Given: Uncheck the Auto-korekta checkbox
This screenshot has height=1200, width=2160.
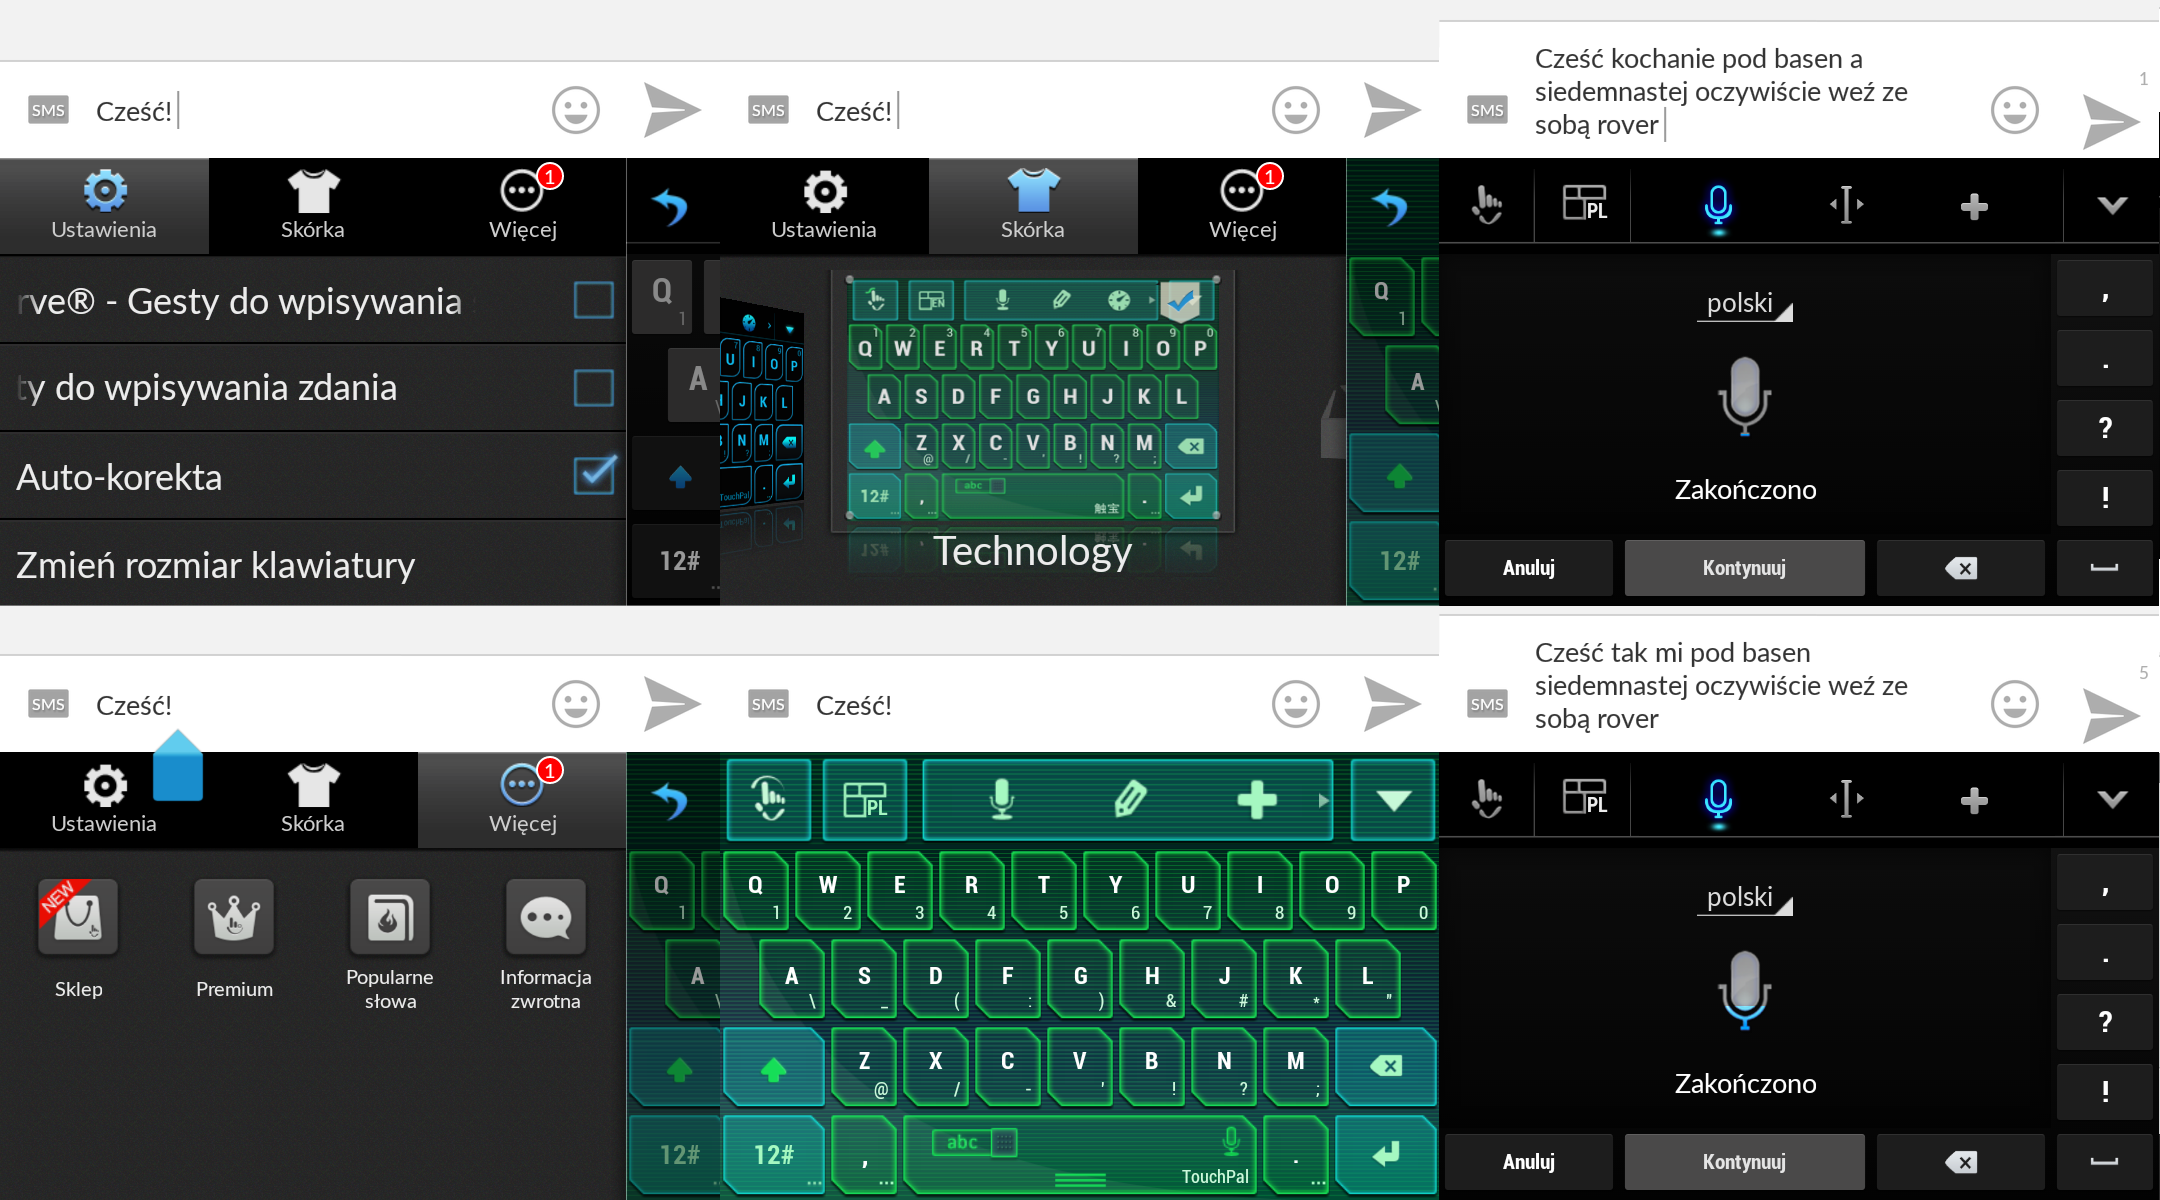Looking at the screenshot, I should [x=593, y=475].
